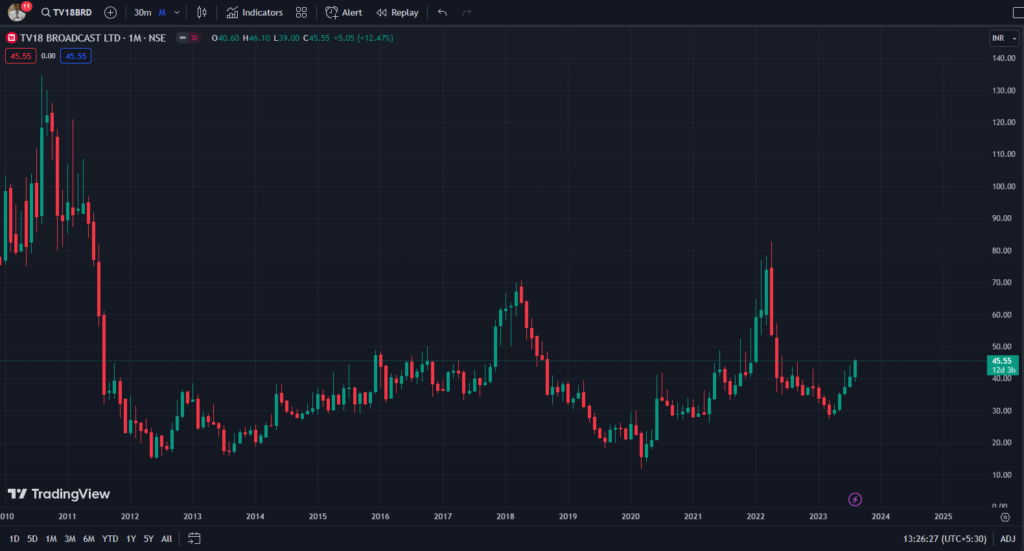This screenshot has width=1024, height=551.
Task: Toggle the pink legend indicator icon
Action: click(x=195, y=38)
